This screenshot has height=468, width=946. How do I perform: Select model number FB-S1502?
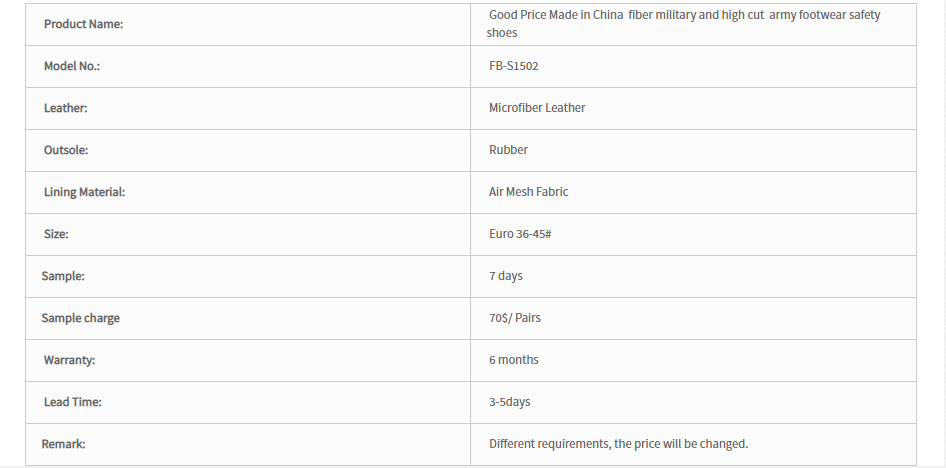[513, 66]
